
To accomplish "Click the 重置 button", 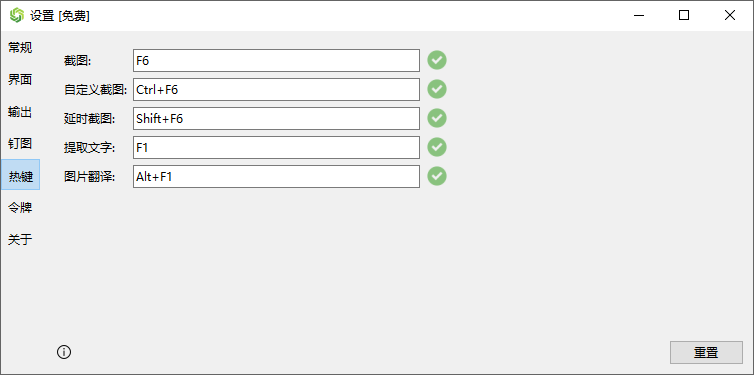I will (706, 352).
